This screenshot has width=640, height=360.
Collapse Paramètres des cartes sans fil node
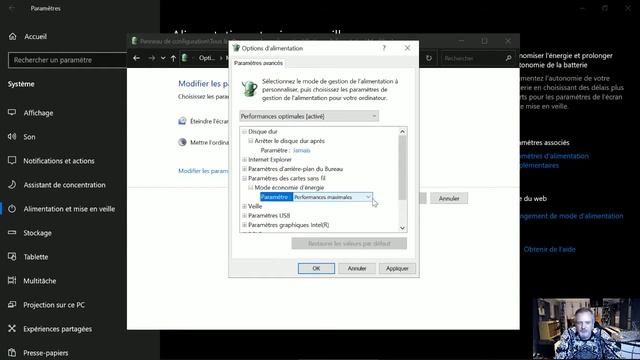244,178
